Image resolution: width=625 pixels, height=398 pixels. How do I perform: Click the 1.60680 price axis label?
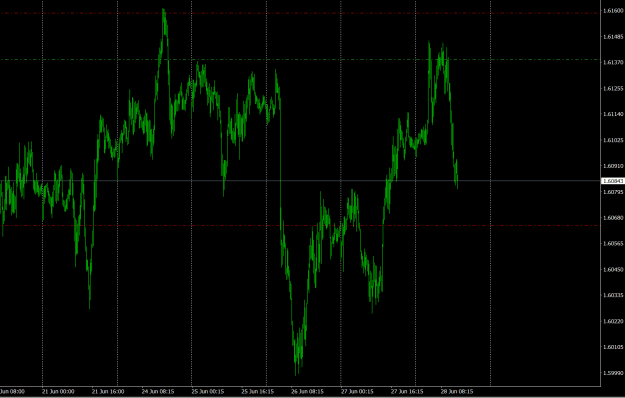point(613,218)
